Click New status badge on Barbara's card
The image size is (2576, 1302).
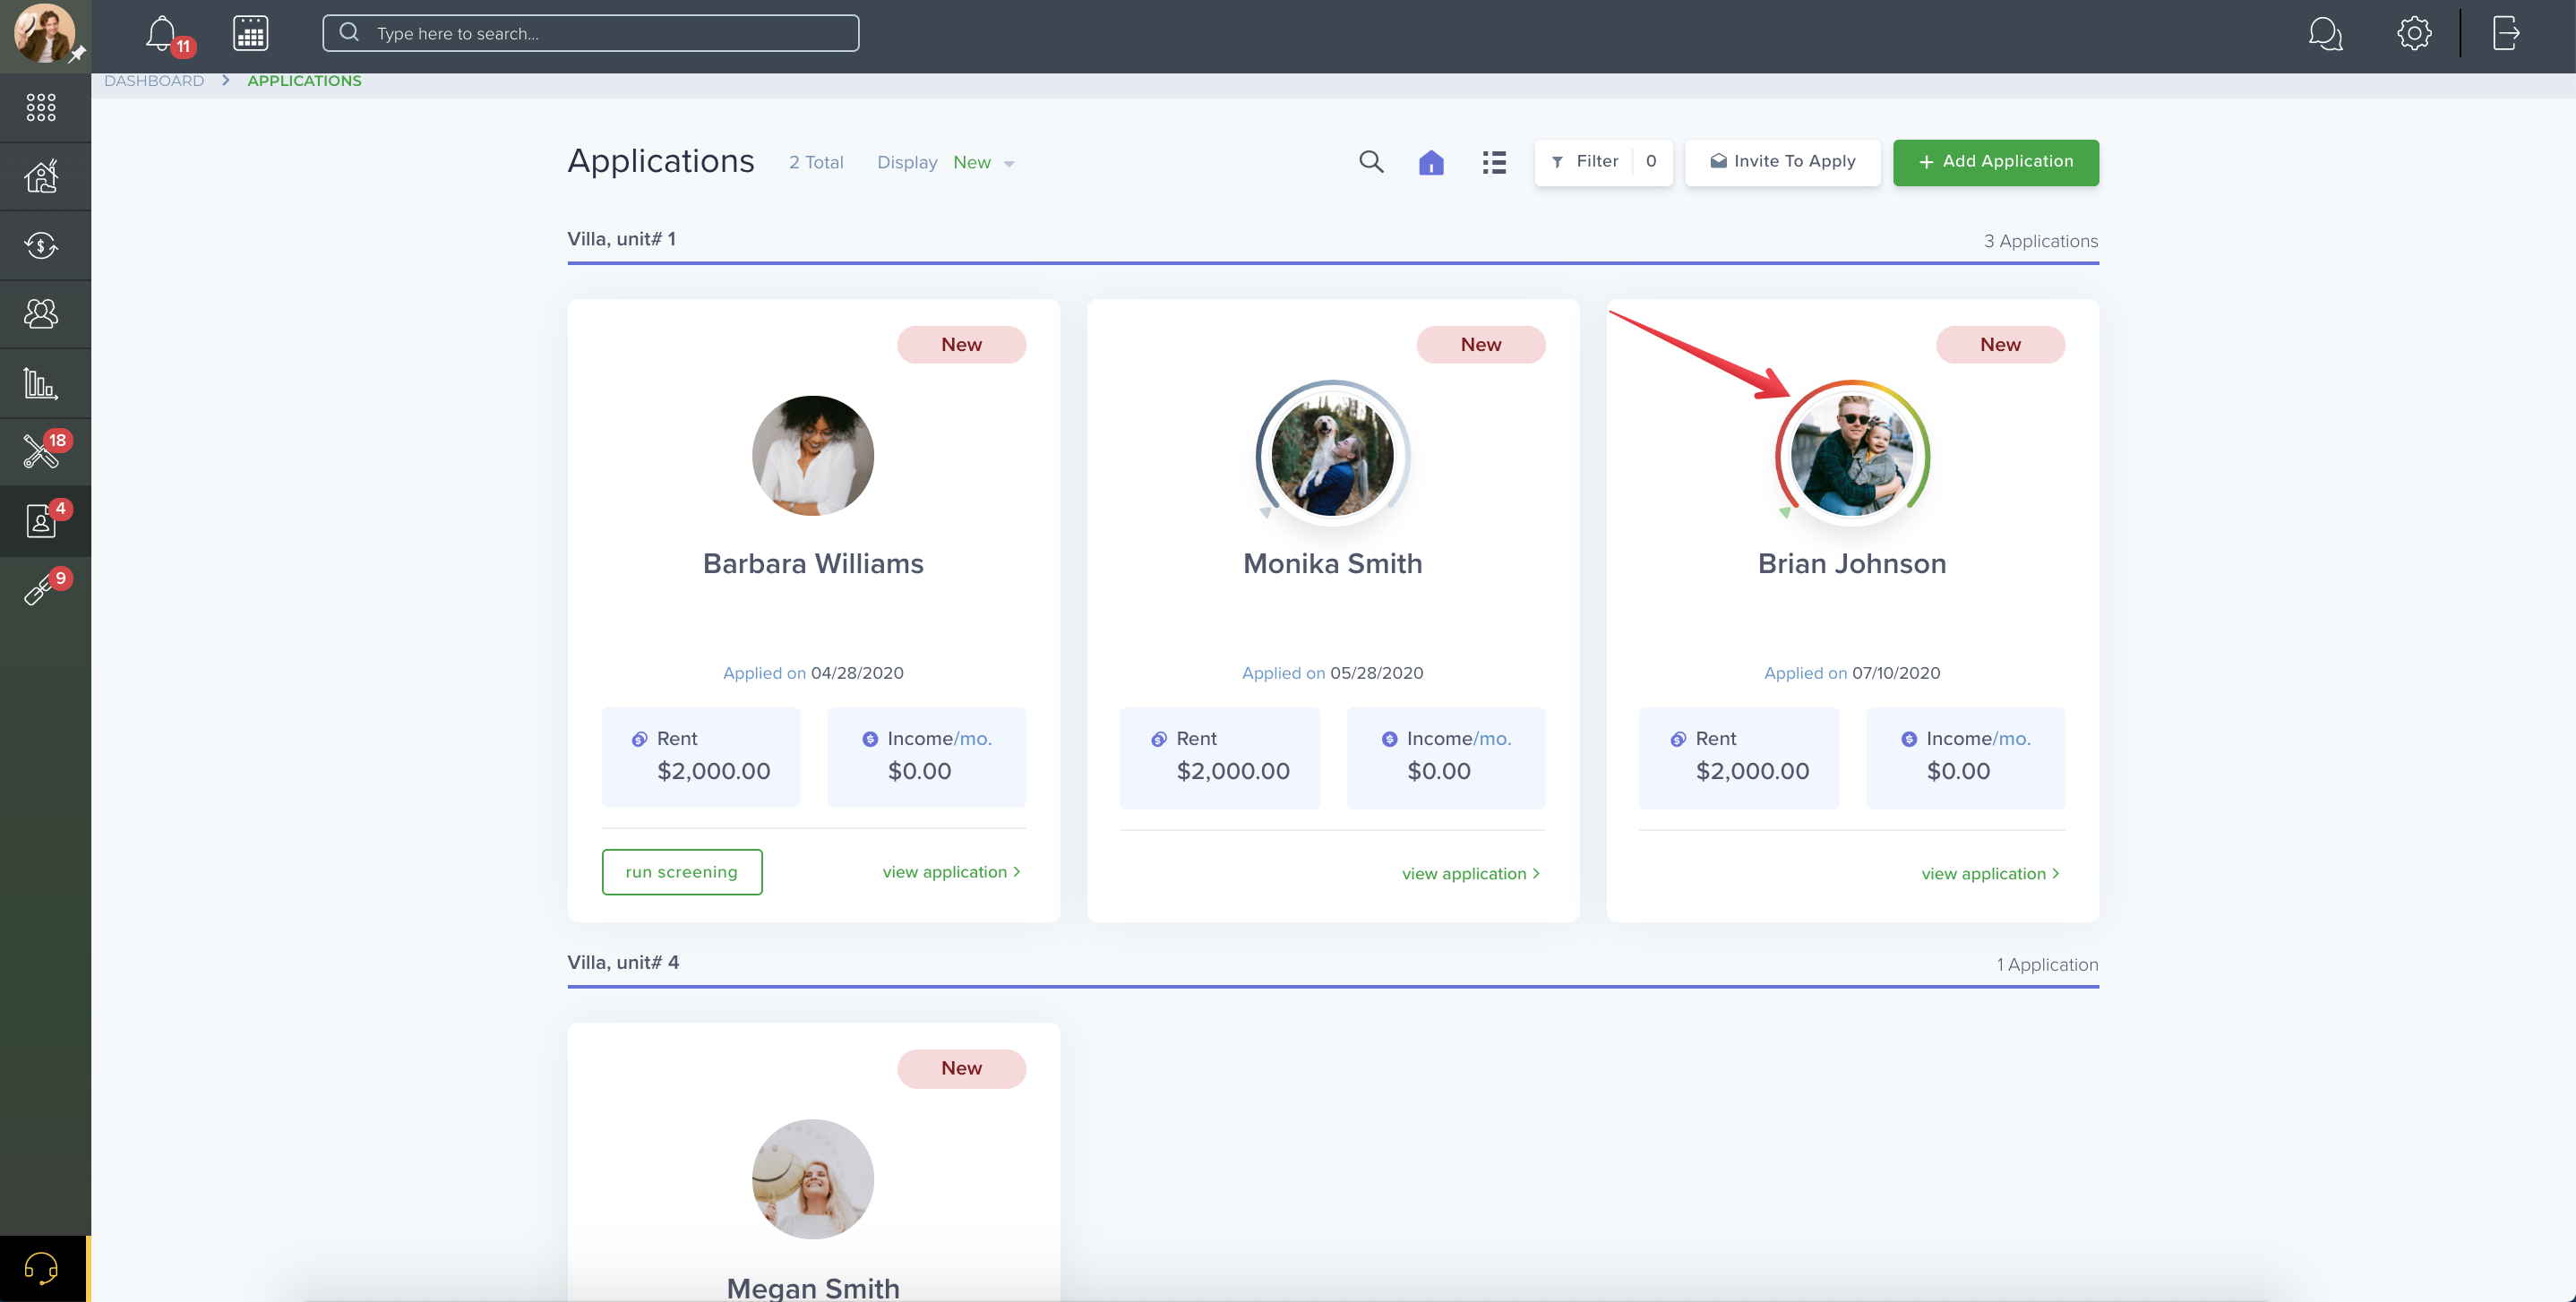point(961,345)
